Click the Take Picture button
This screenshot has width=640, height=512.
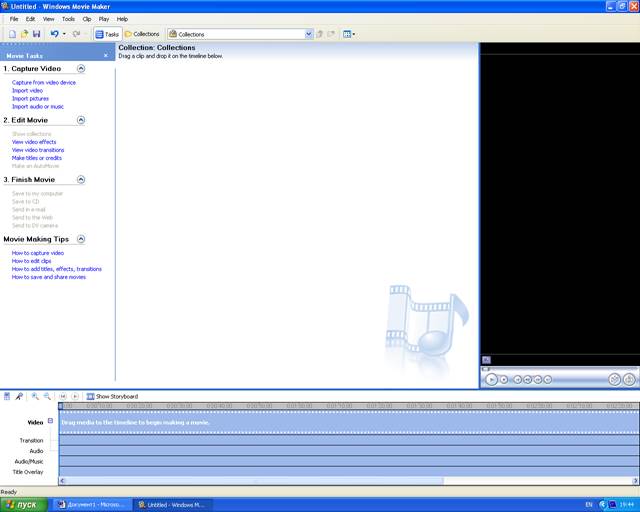click(629, 380)
